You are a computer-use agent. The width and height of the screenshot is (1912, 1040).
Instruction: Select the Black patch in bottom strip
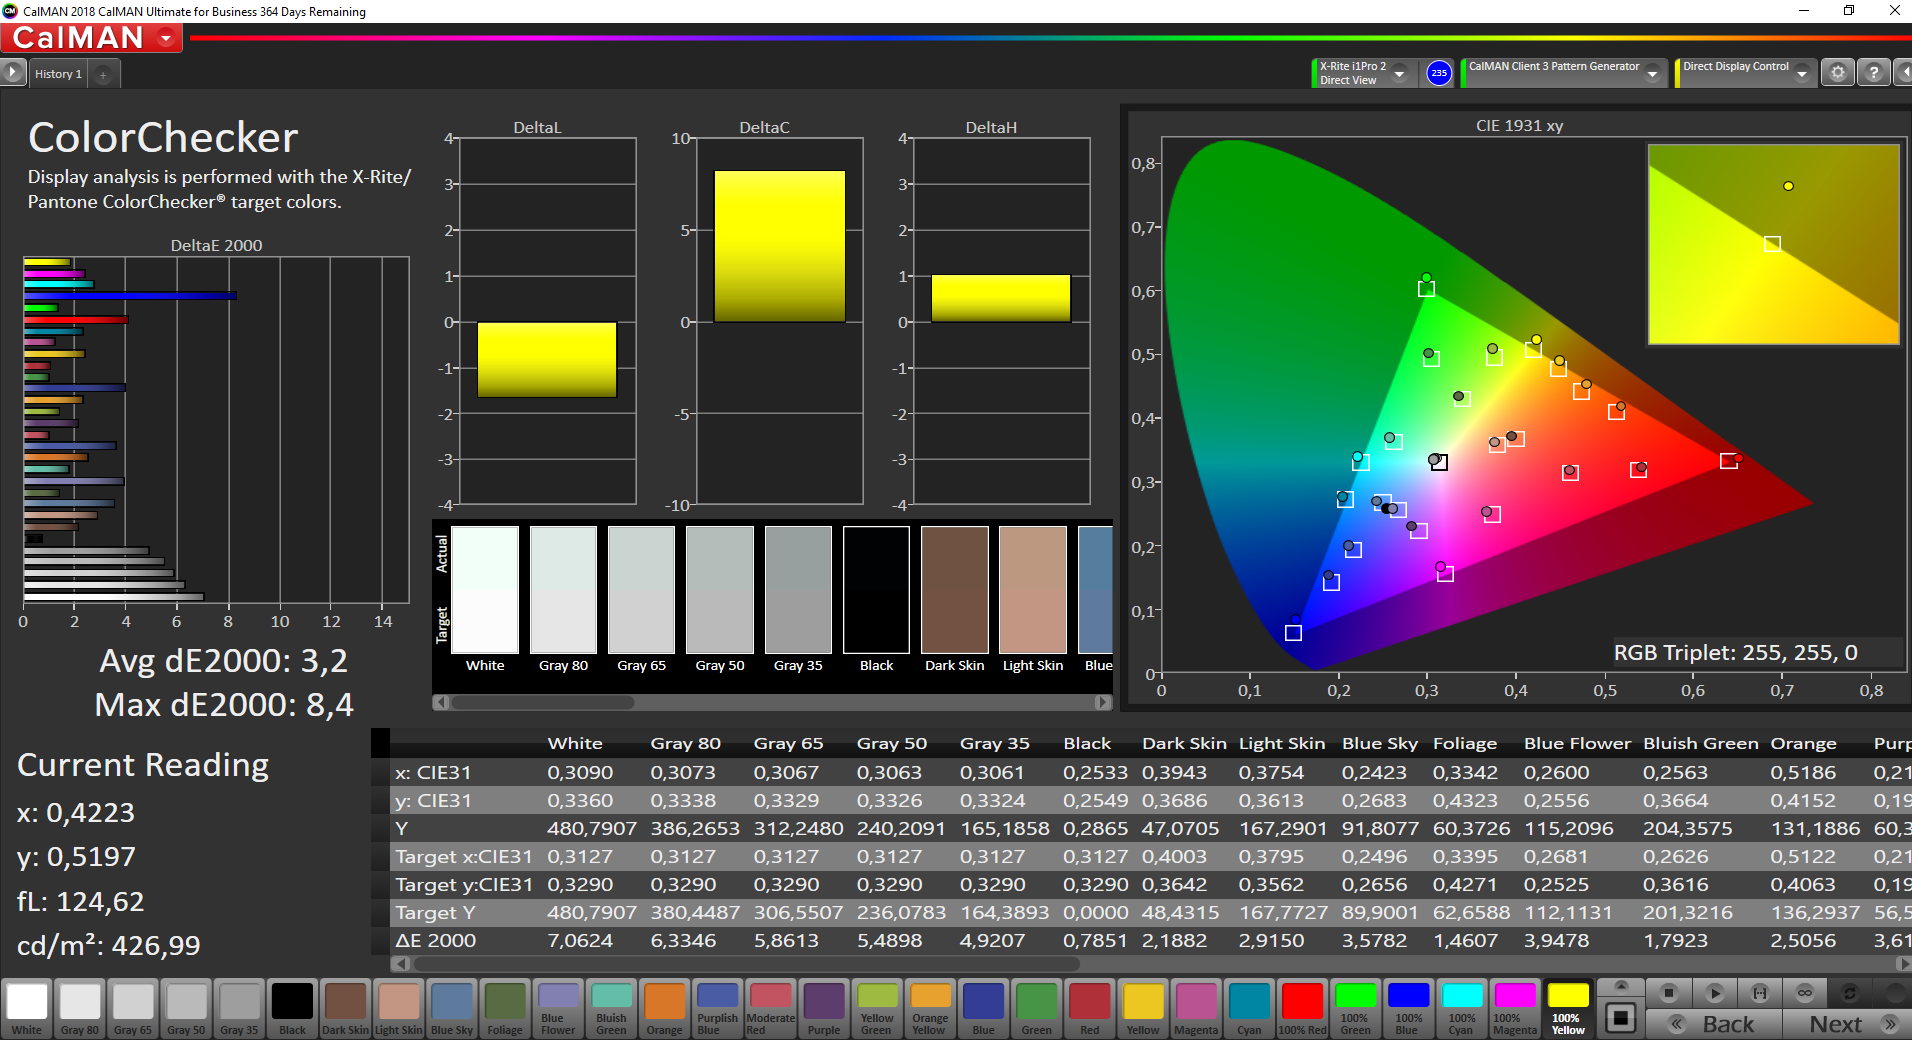[x=293, y=1008]
